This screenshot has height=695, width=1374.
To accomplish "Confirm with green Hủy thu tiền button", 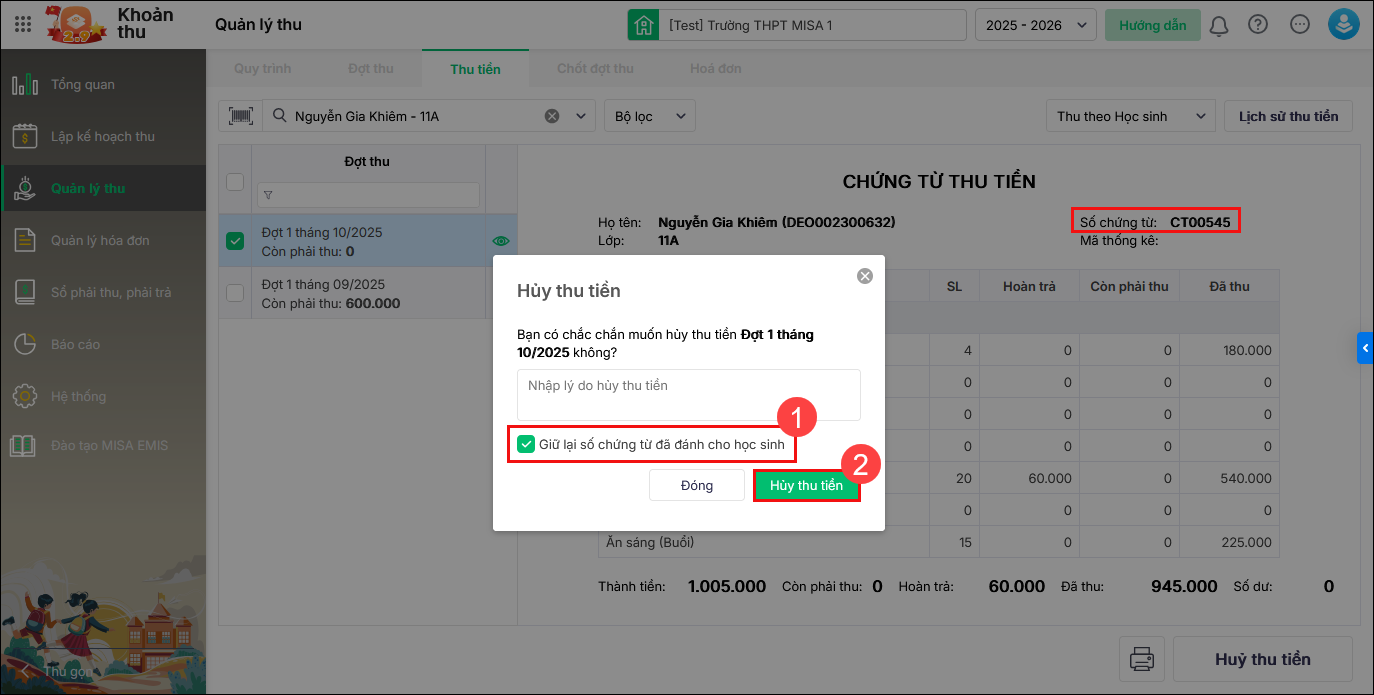I will click(806, 485).
